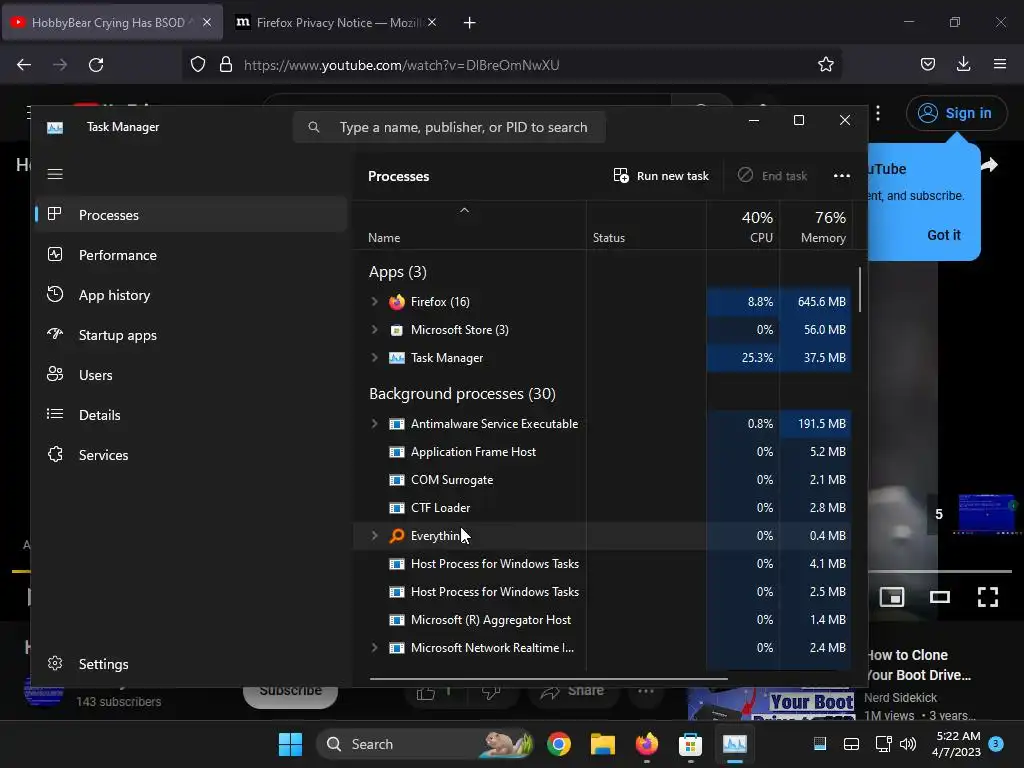Open Startup apps page

191,335
